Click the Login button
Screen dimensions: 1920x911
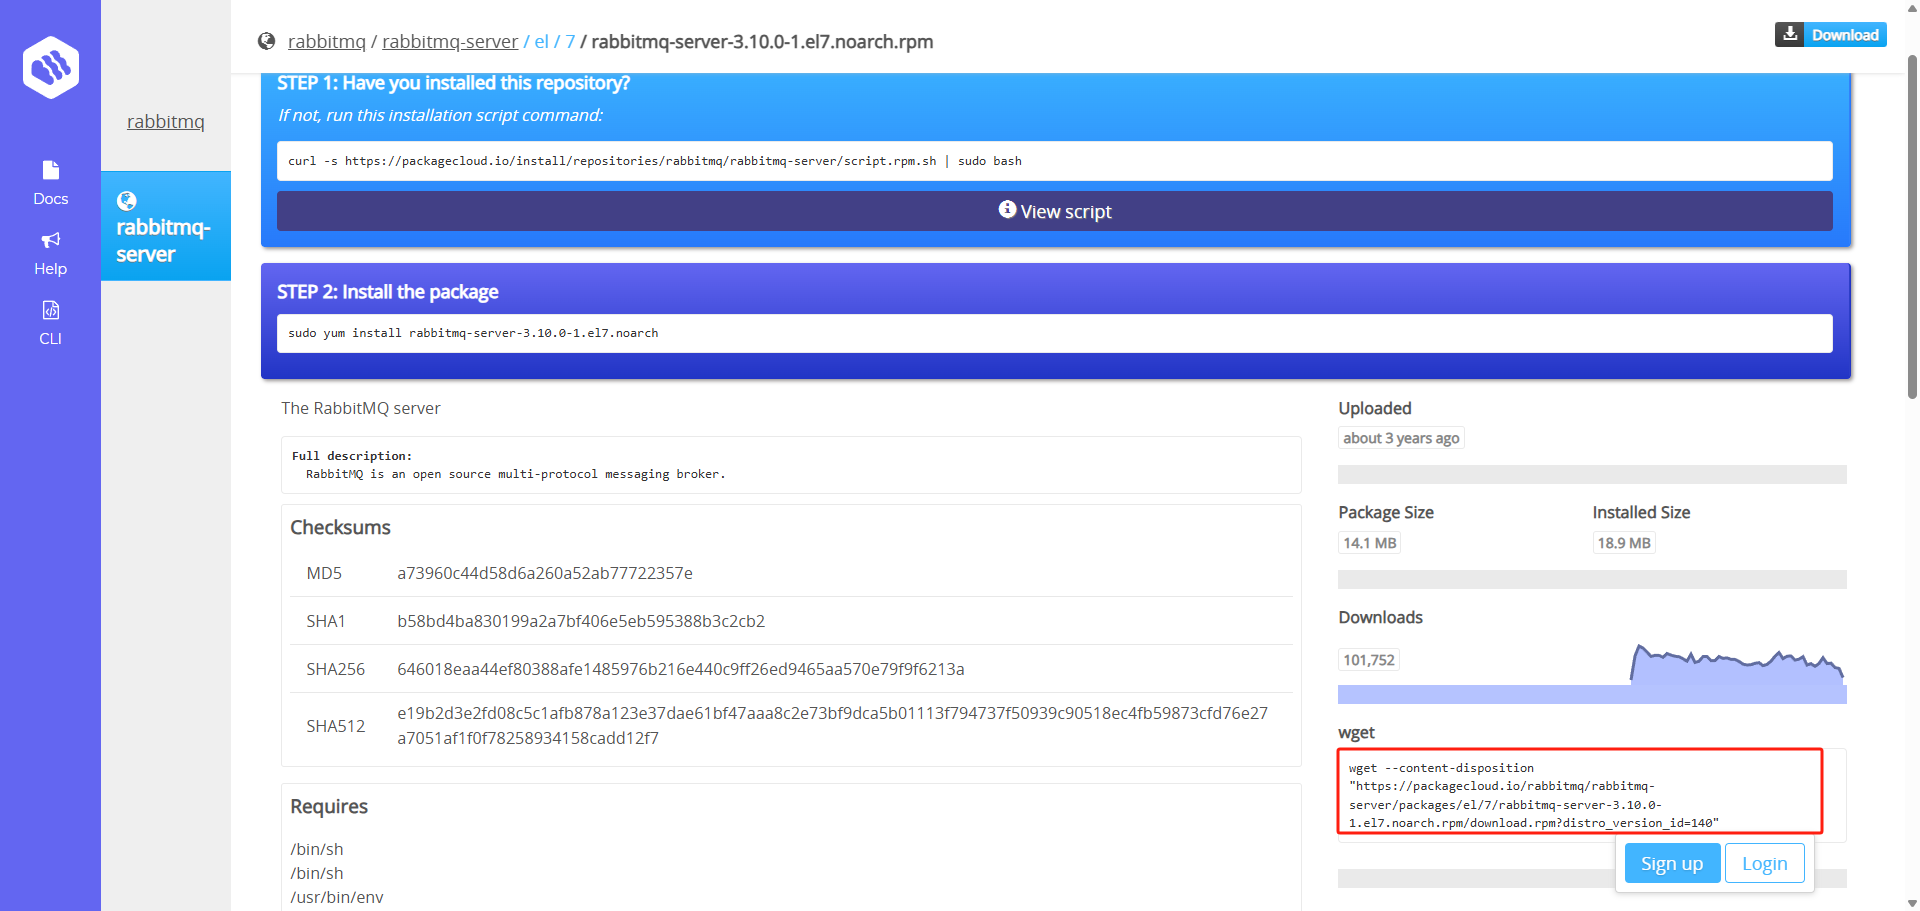[1765, 863]
